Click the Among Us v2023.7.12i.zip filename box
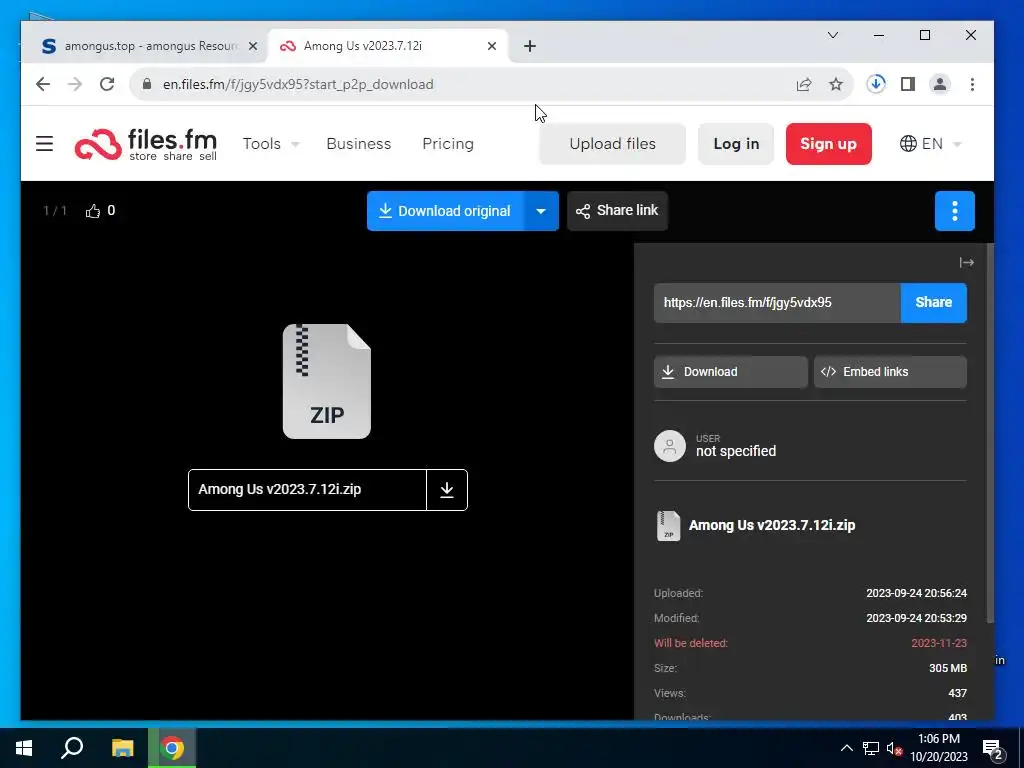1024x768 pixels. click(307, 490)
